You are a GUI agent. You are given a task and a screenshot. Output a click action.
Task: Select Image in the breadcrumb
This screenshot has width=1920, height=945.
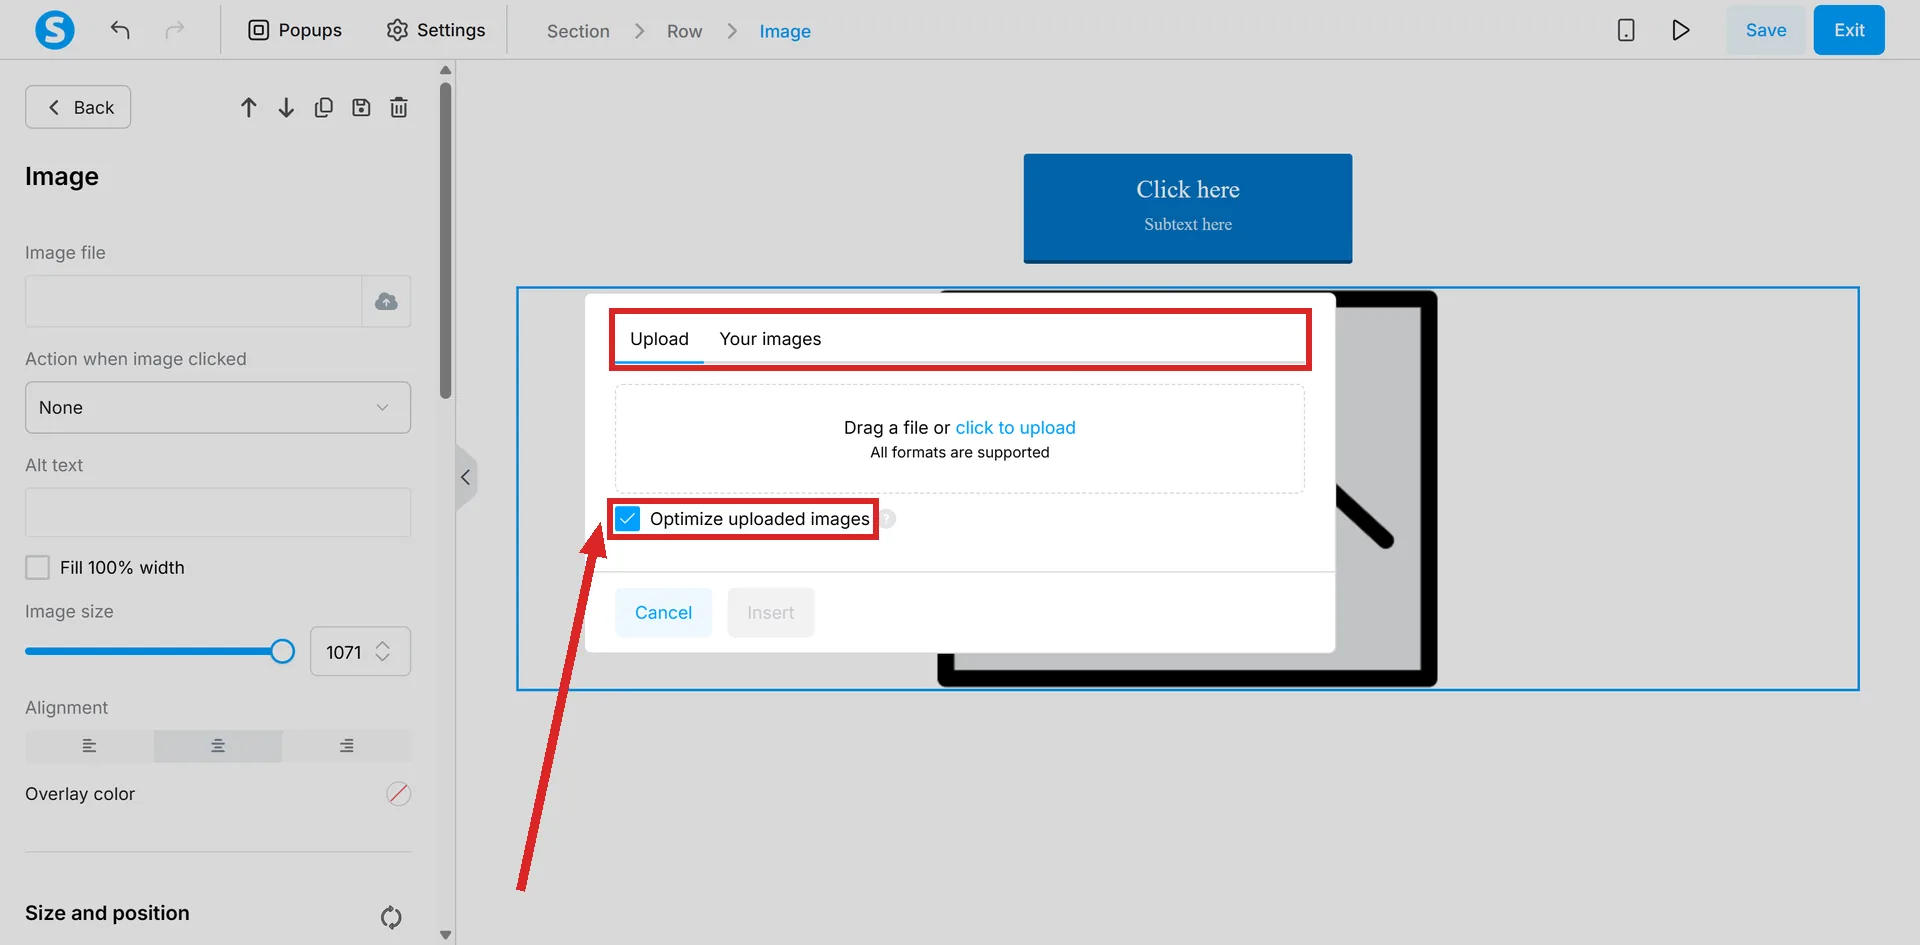785,31
